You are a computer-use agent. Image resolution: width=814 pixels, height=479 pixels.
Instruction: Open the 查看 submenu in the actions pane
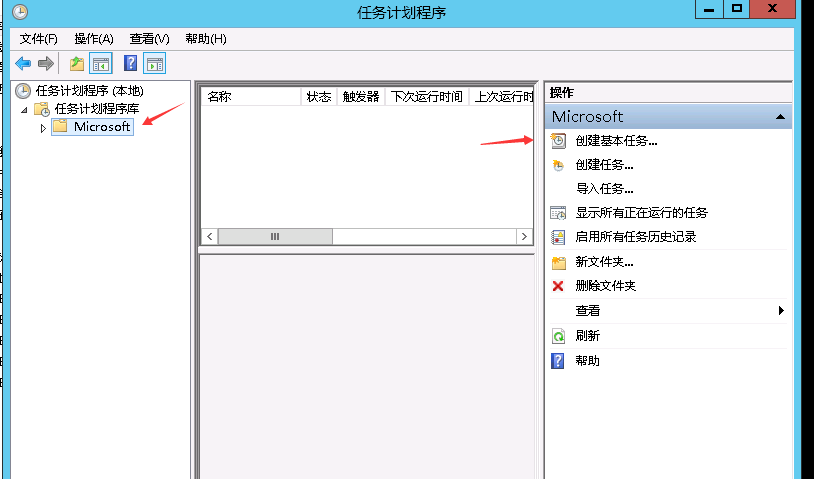588,311
